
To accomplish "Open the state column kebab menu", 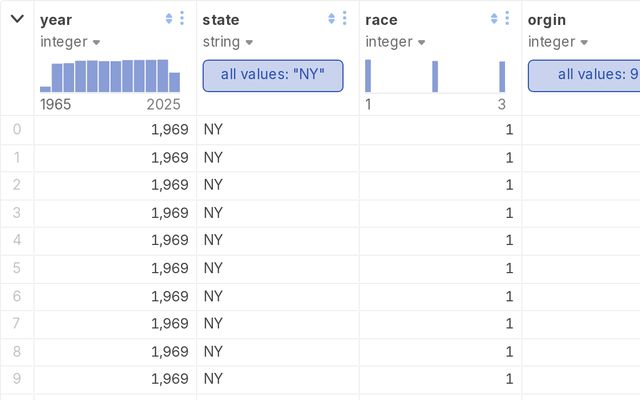I will click(x=344, y=18).
